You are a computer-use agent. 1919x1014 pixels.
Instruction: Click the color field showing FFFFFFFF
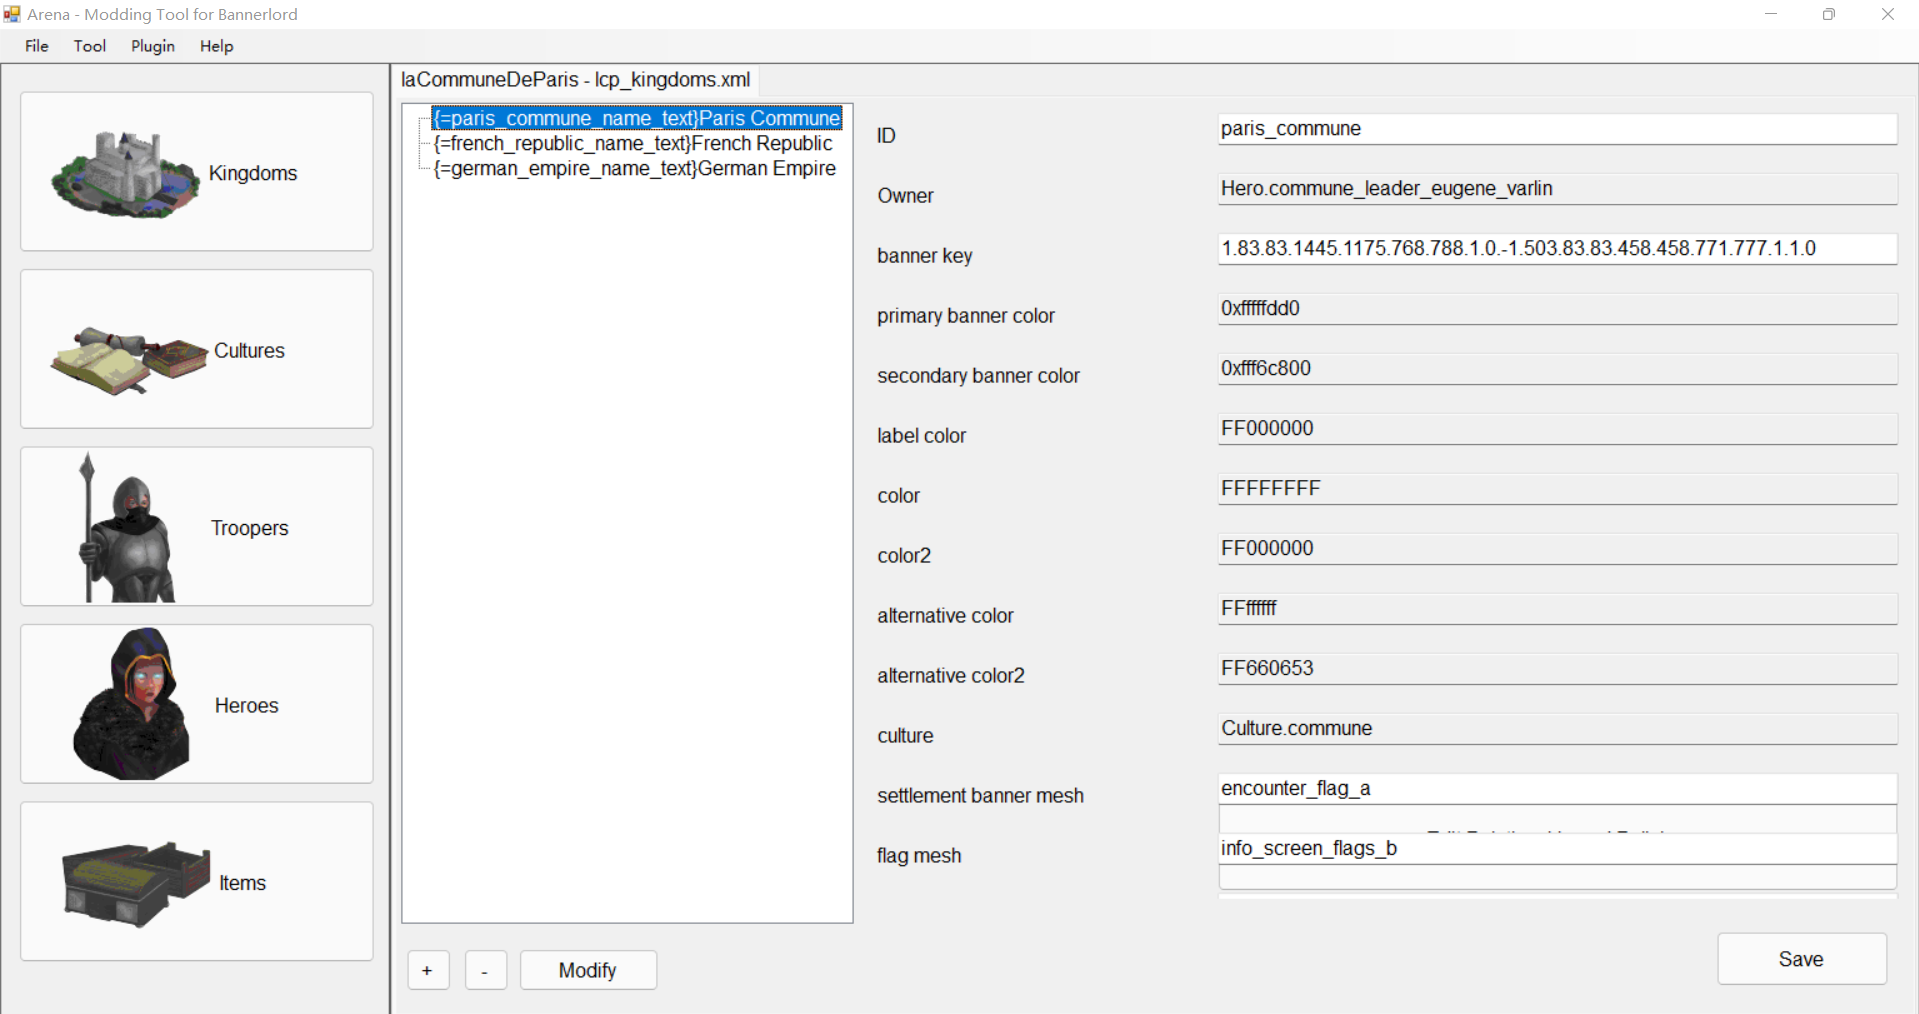(x=1557, y=489)
